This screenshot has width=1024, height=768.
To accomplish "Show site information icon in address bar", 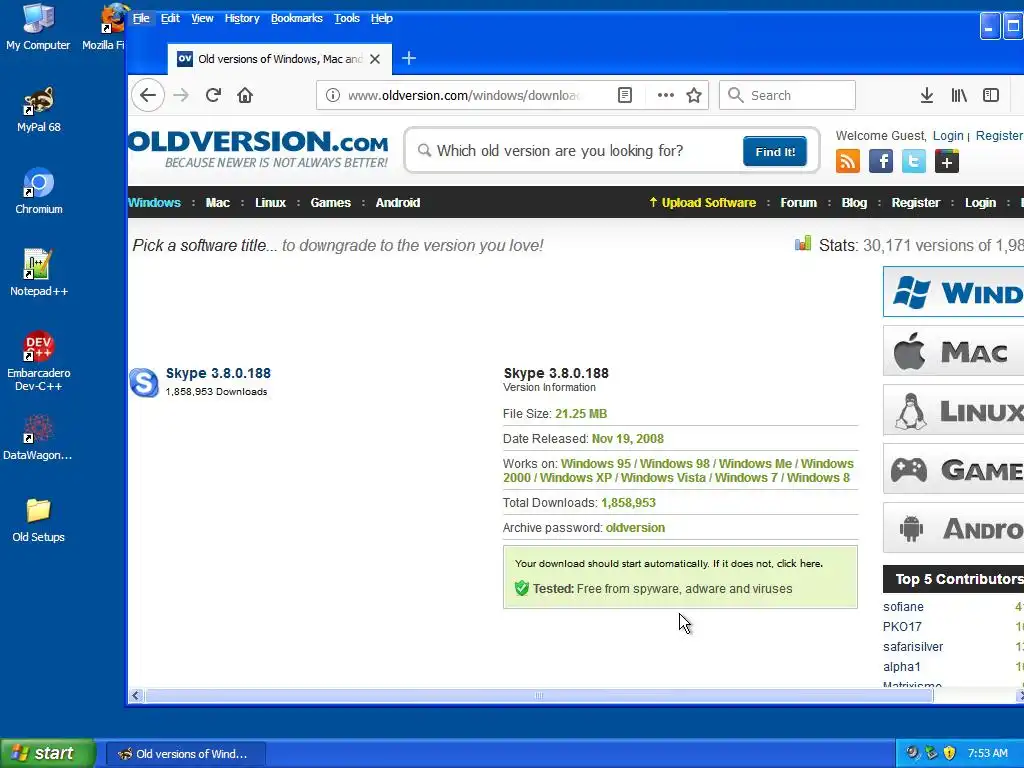I will click(332, 95).
